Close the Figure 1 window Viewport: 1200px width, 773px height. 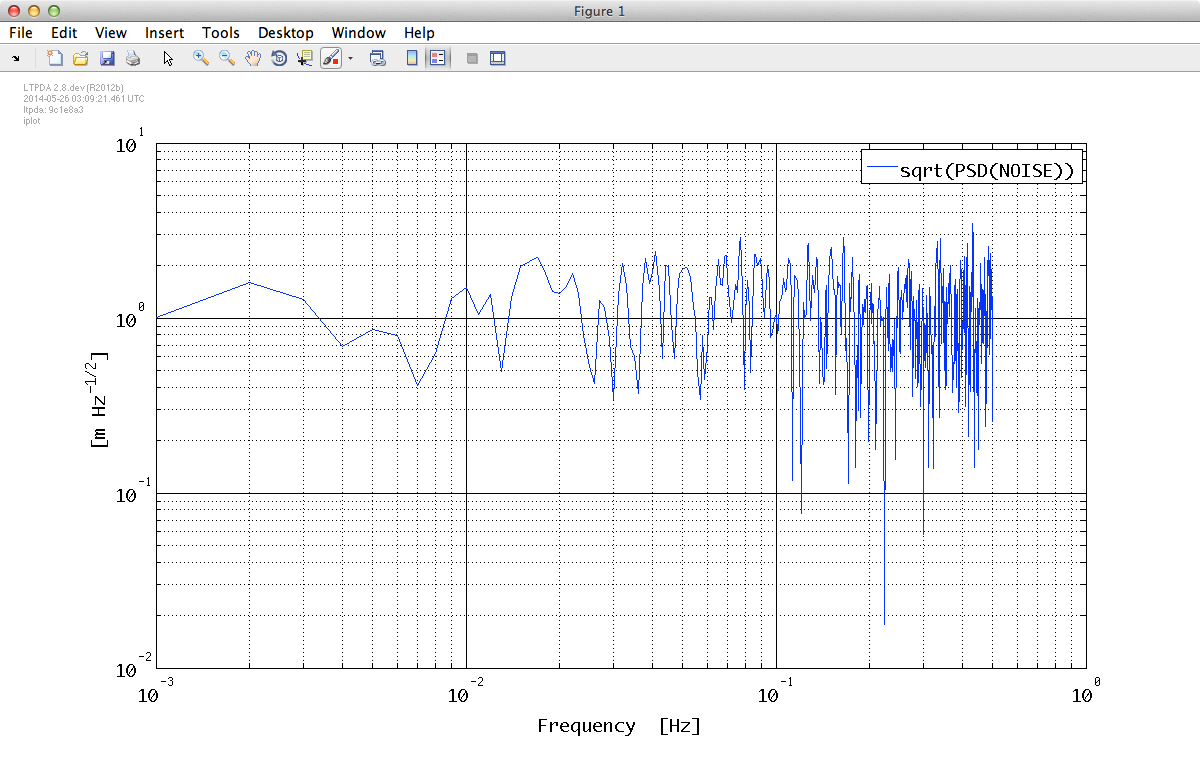click(13, 11)
